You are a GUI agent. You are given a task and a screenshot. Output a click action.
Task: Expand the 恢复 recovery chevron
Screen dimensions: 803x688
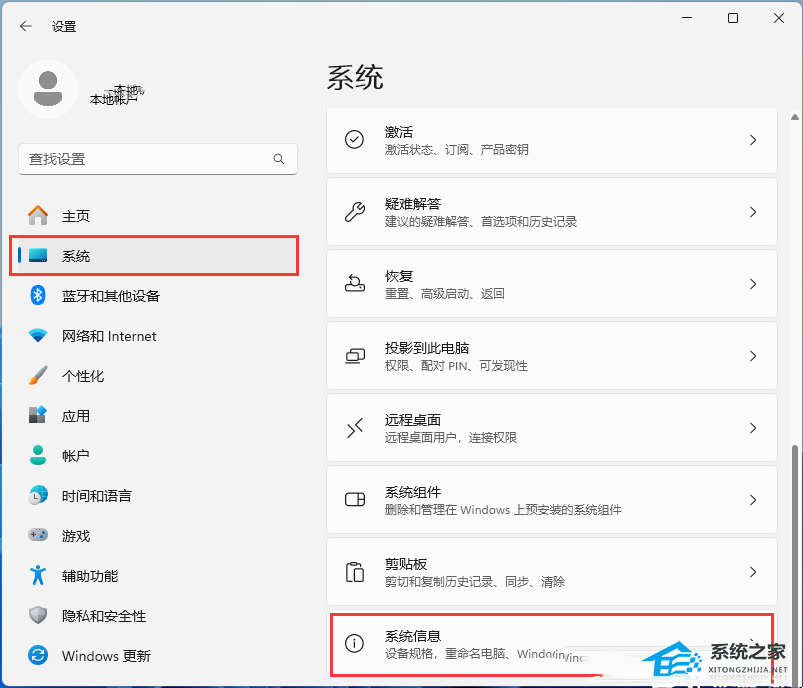(753, 284)
